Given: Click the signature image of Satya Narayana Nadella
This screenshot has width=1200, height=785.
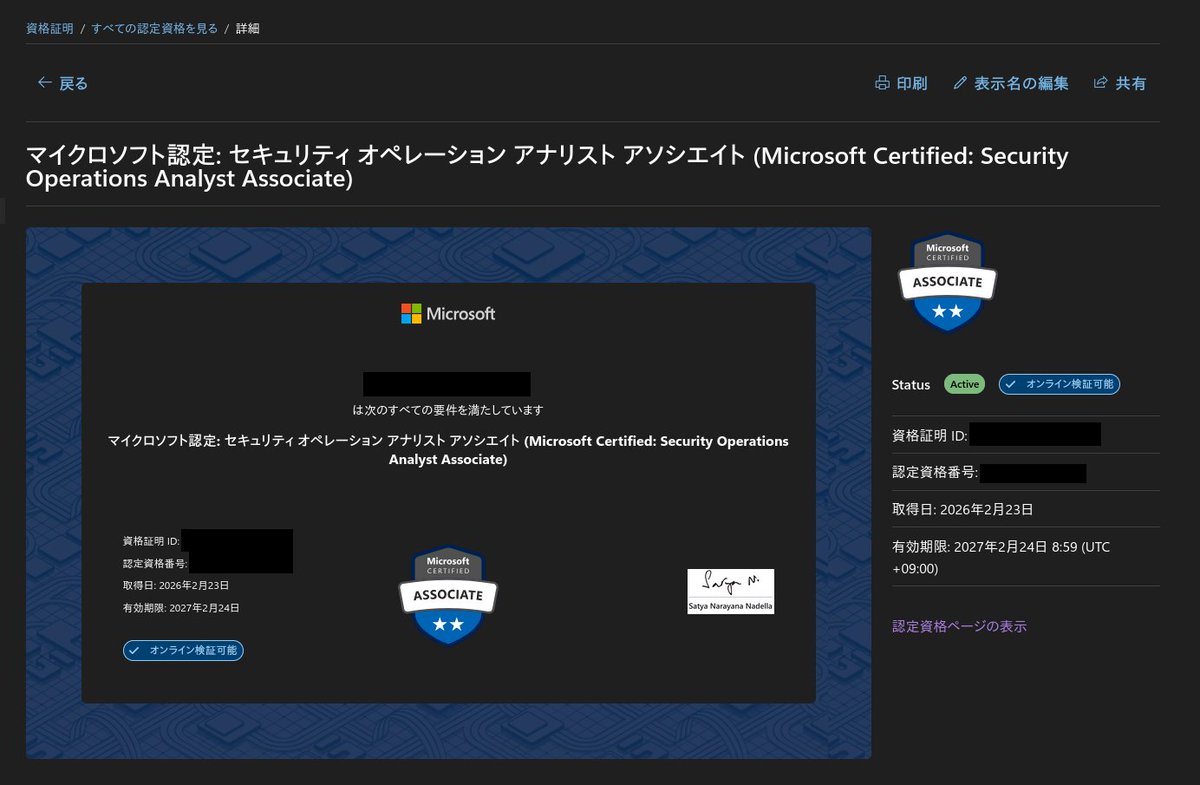Looking at the screenshot, I should point(730,591).
